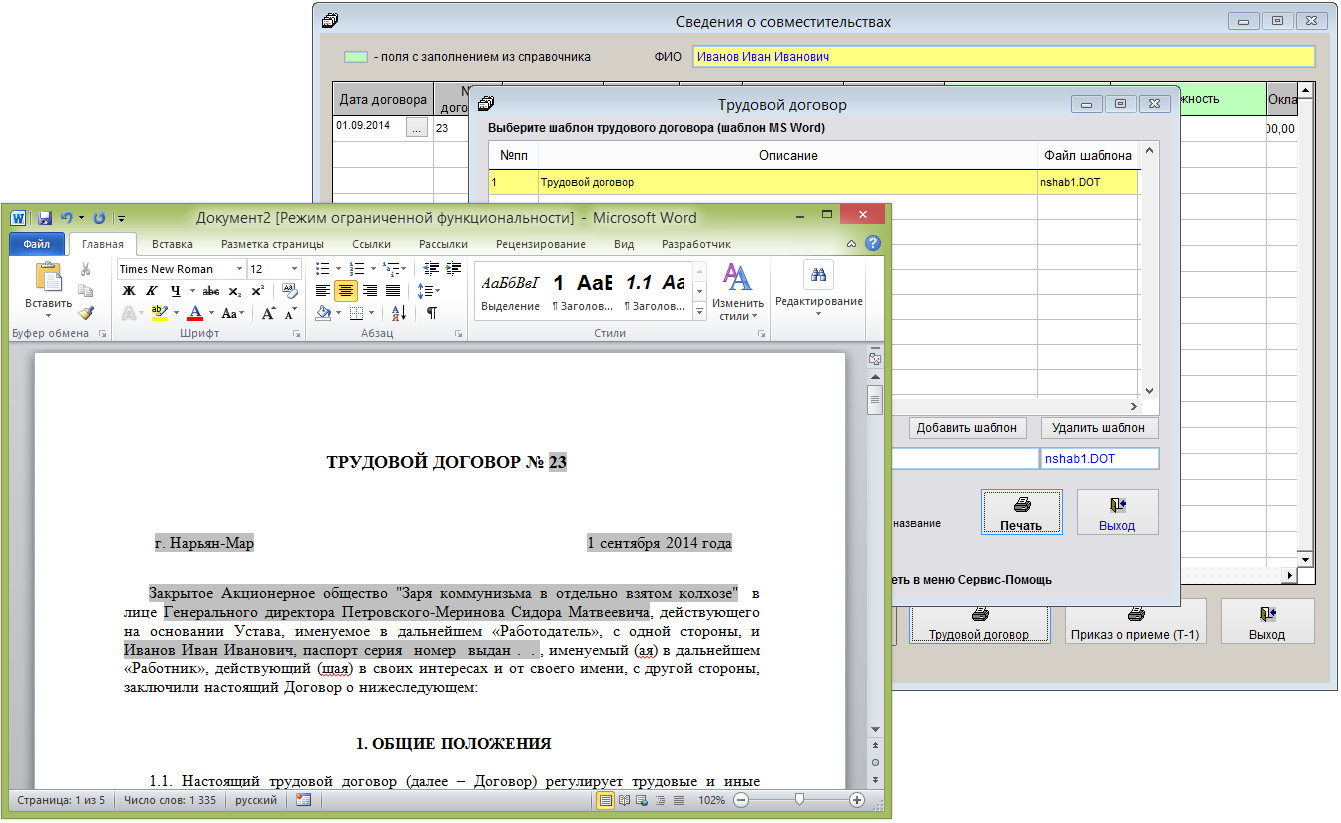Click the red font color button

[196, 313]
